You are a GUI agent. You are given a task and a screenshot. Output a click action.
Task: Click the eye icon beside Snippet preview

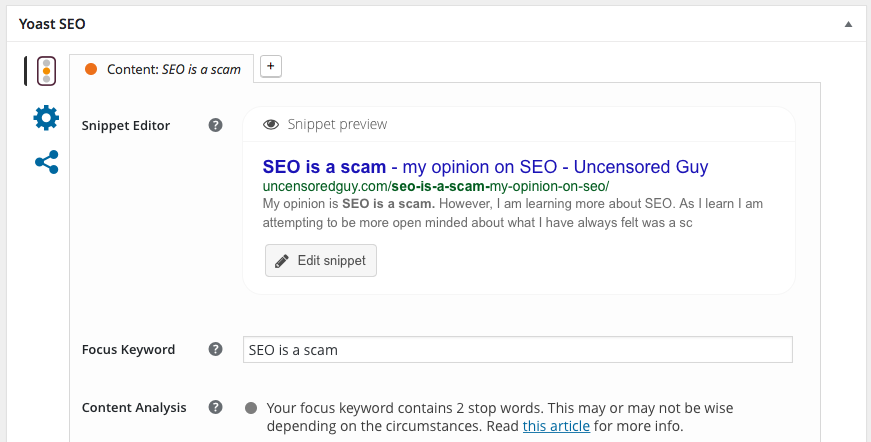coord(271,124)
